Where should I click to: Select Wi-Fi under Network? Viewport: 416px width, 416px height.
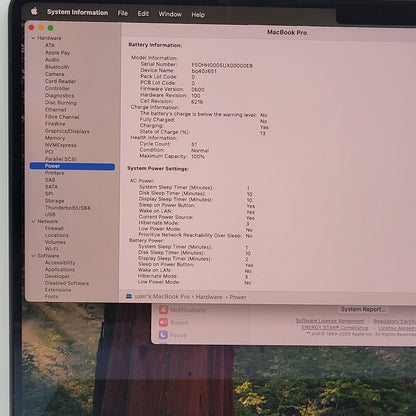tap(51, 249)
